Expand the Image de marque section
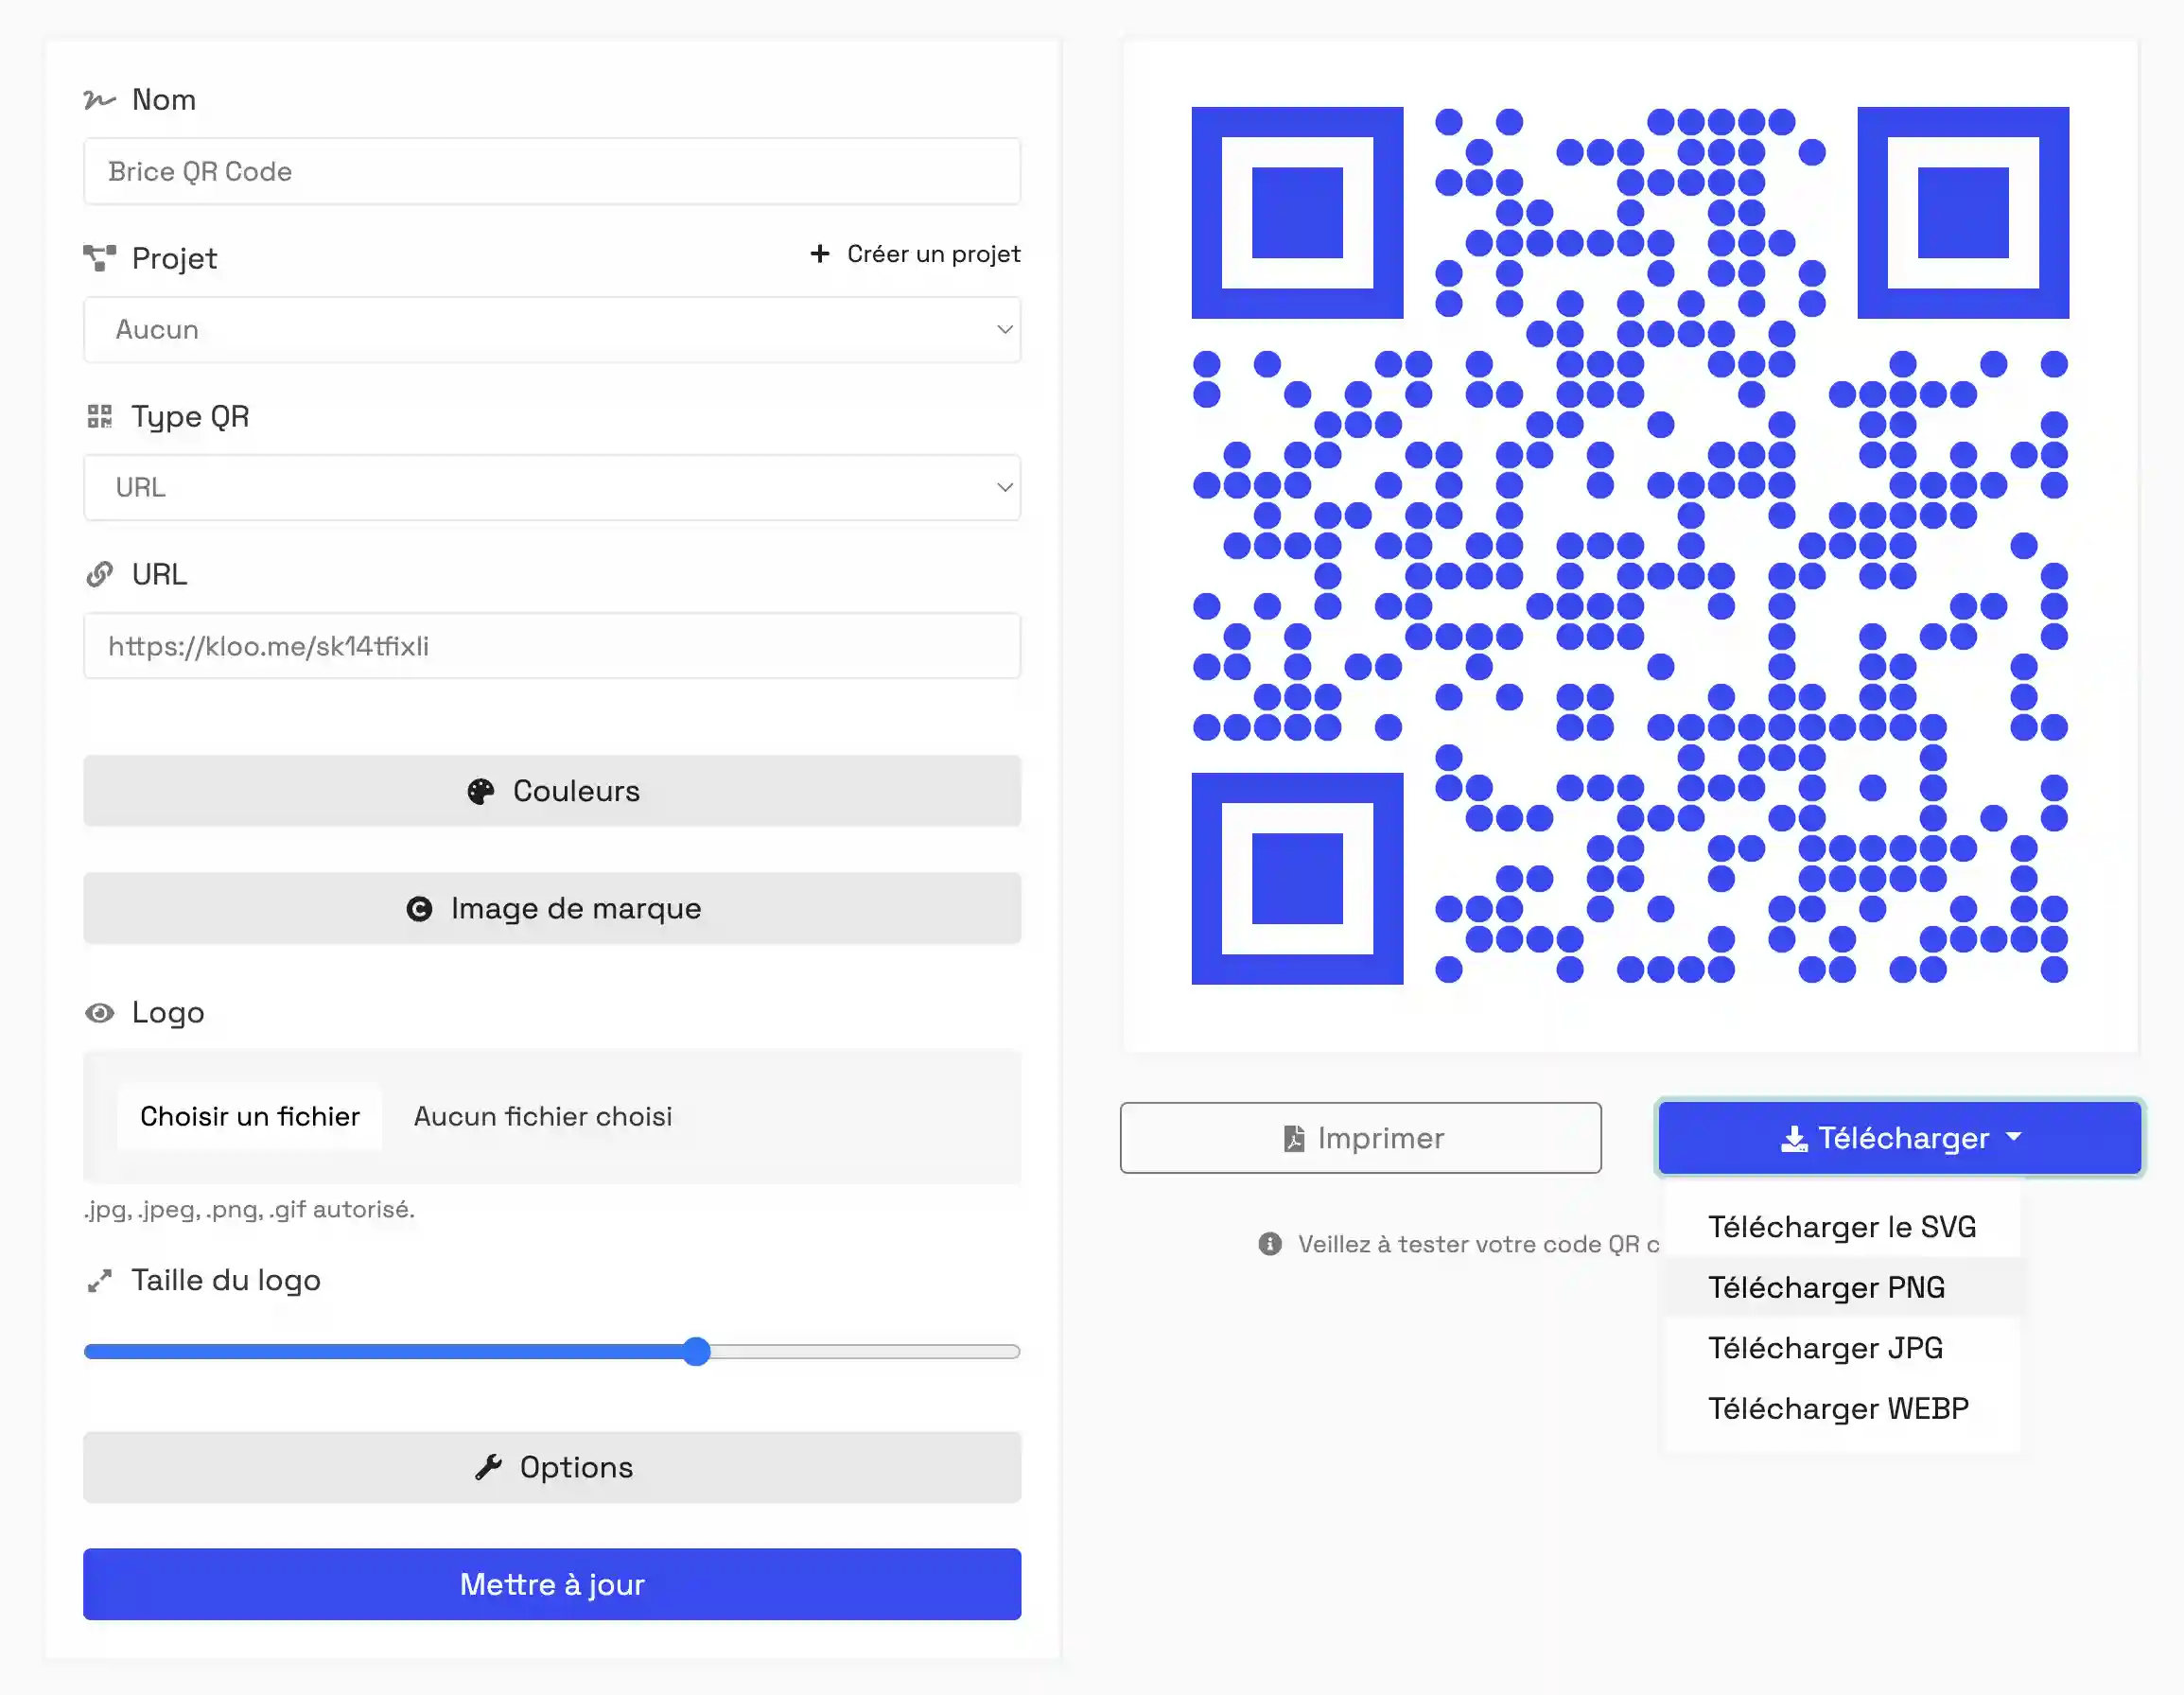This screenshot has width=2184, height=1695. click(552, 909)
